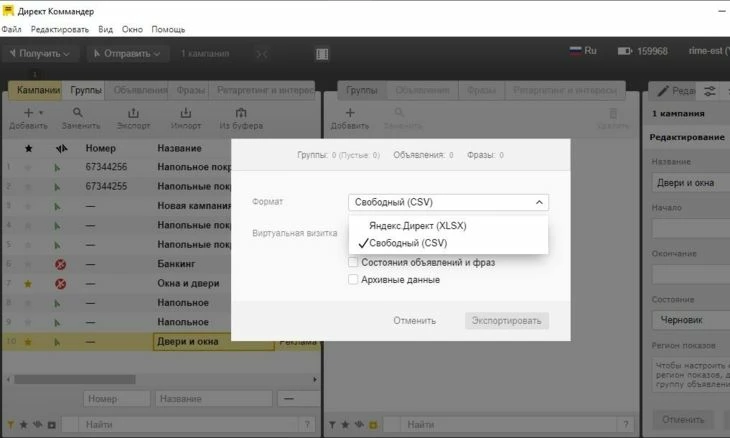Click the Заменить magnifier icon in campaigns panel

click(78, 113)
